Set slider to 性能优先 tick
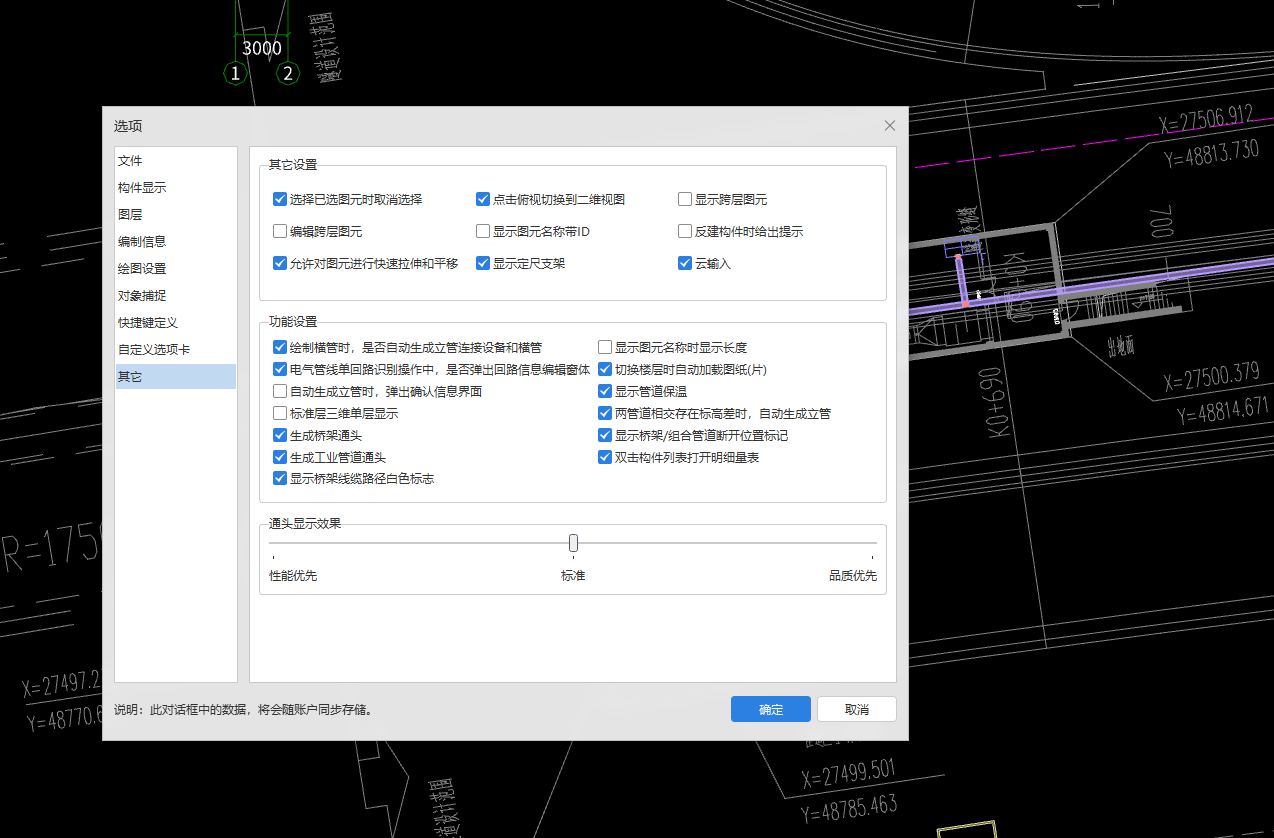This screenshot has height=838, width=1274. [272, 558]
